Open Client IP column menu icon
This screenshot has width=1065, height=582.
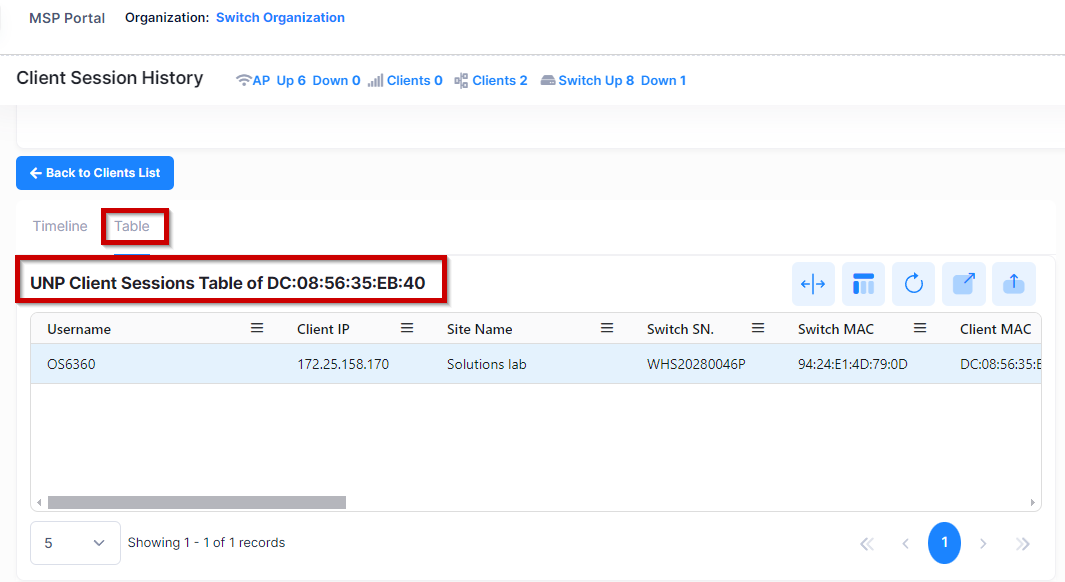(407, 328)
